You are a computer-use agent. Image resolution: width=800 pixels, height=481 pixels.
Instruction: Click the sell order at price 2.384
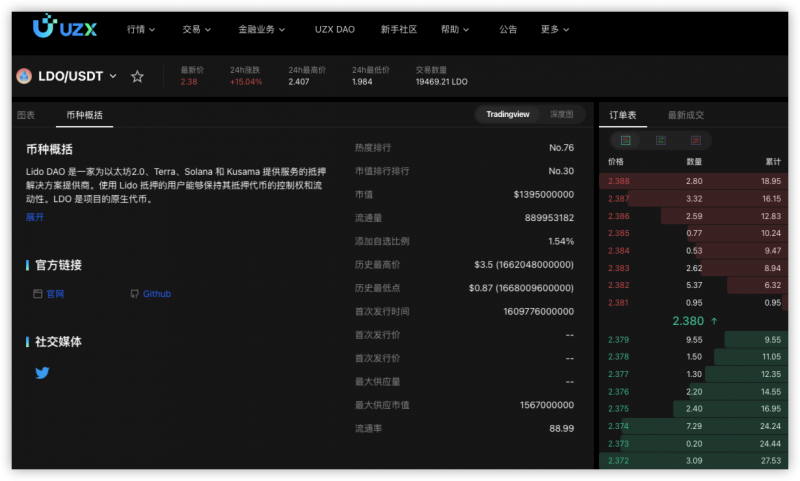point(694,250)
